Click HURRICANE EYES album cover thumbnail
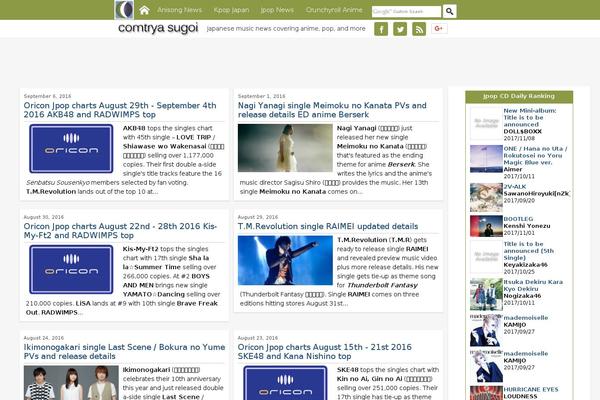 tap(486, 393)
